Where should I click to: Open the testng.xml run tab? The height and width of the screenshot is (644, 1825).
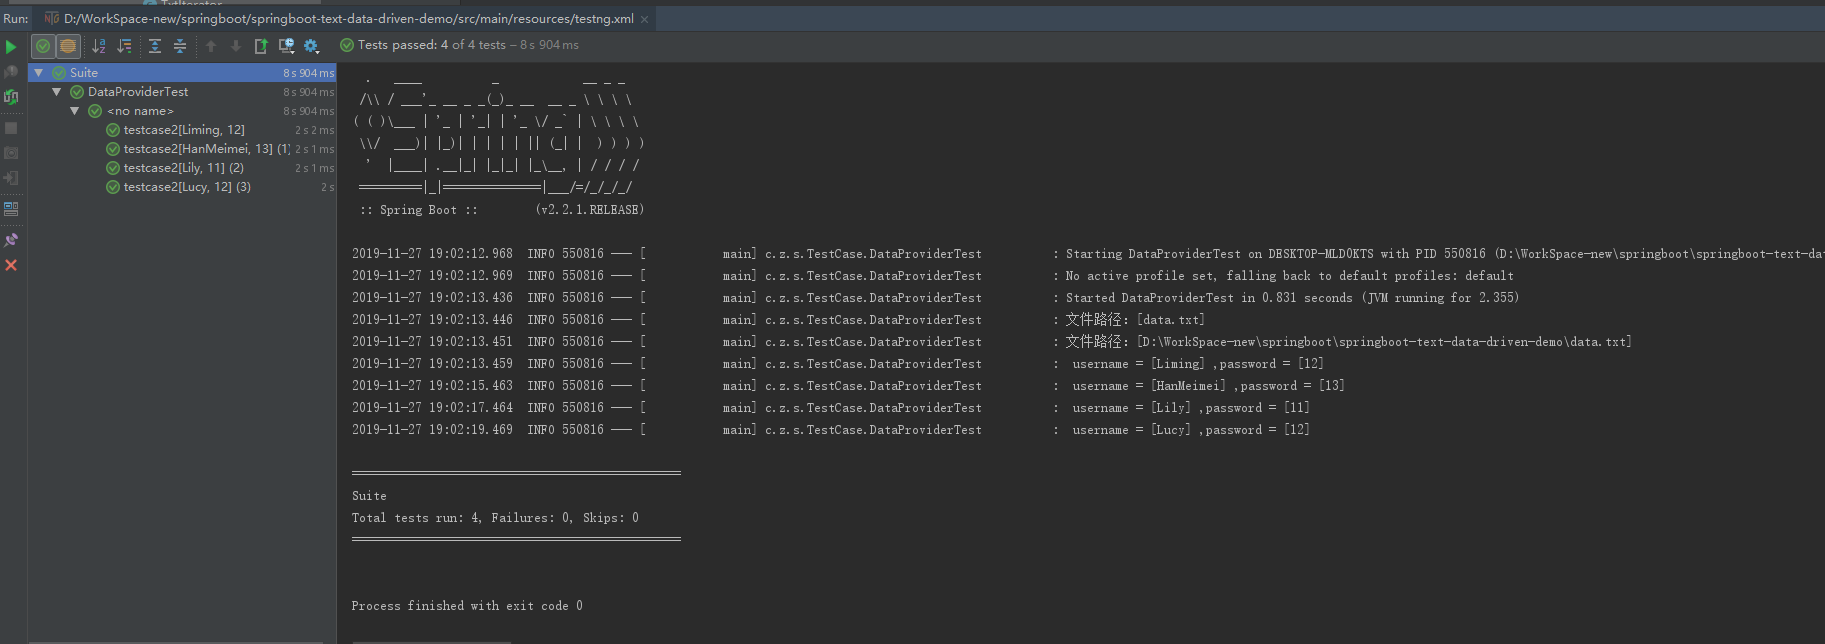(348, 19)
